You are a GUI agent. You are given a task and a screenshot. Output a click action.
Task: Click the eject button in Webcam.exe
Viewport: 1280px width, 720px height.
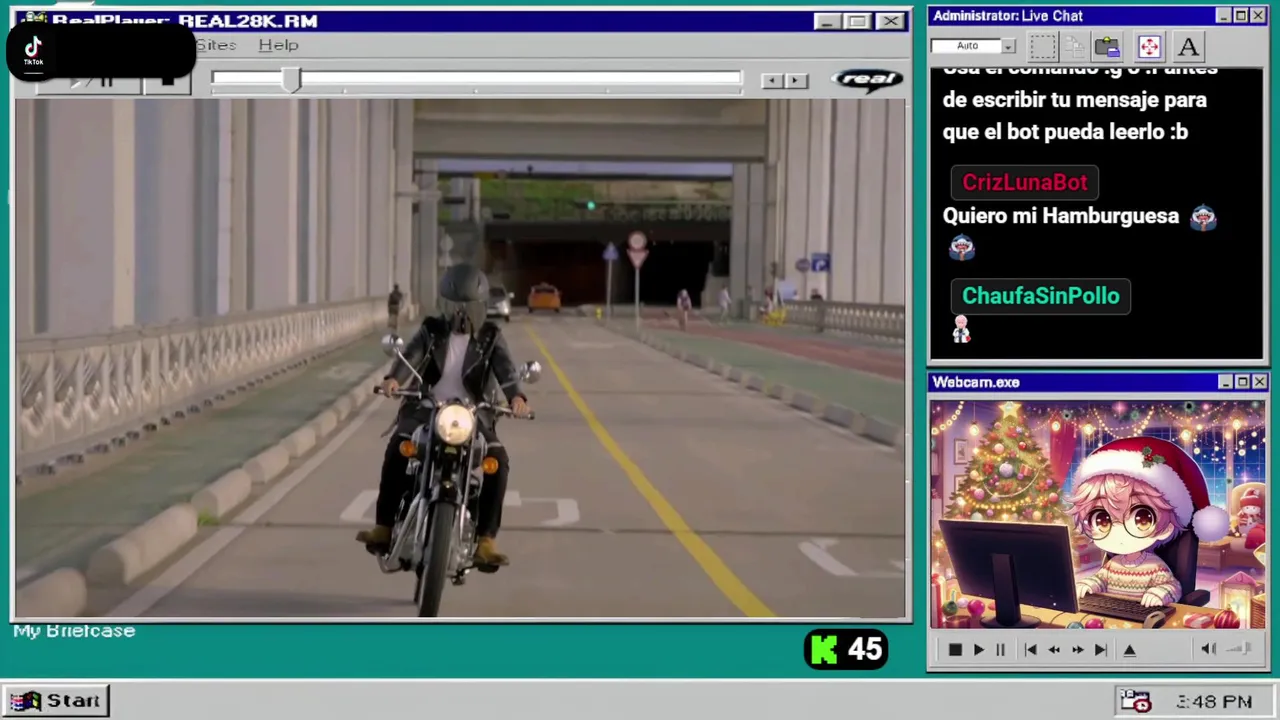coord(1130,650)
